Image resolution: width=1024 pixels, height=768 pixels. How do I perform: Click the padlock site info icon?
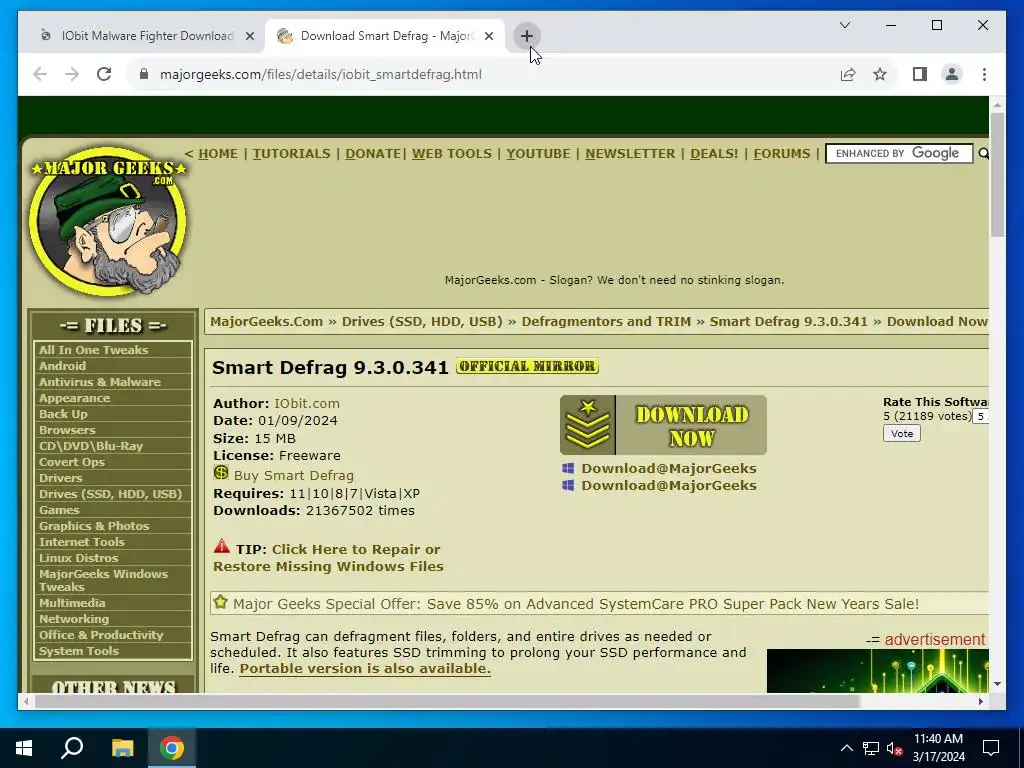point(144,74)
